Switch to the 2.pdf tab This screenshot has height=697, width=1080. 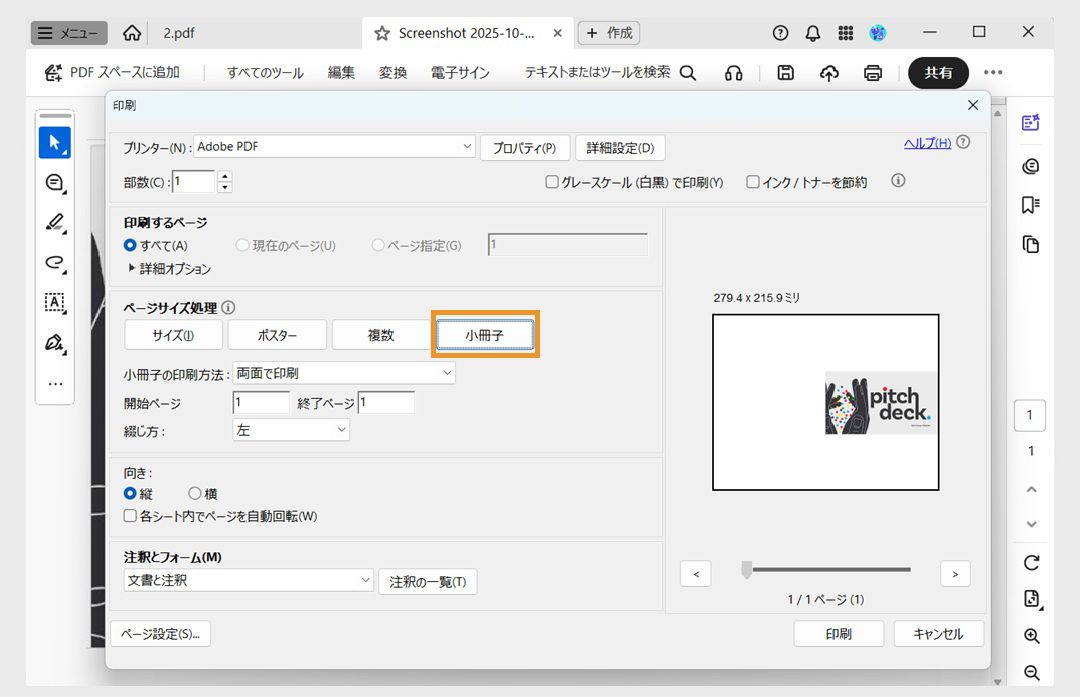[178, 33]
